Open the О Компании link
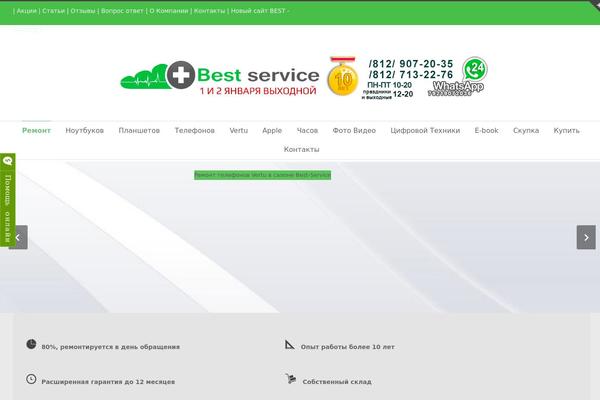The width and height of the screenshot is (600, 400). tap(169, 11)
